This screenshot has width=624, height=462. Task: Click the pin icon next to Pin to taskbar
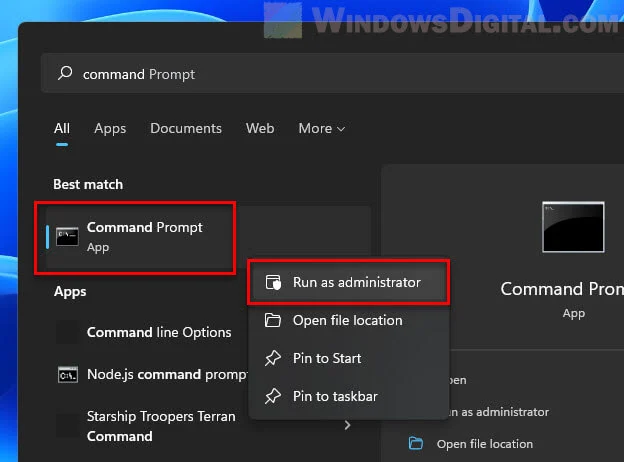pyautogui.click(x=273, y=396)
